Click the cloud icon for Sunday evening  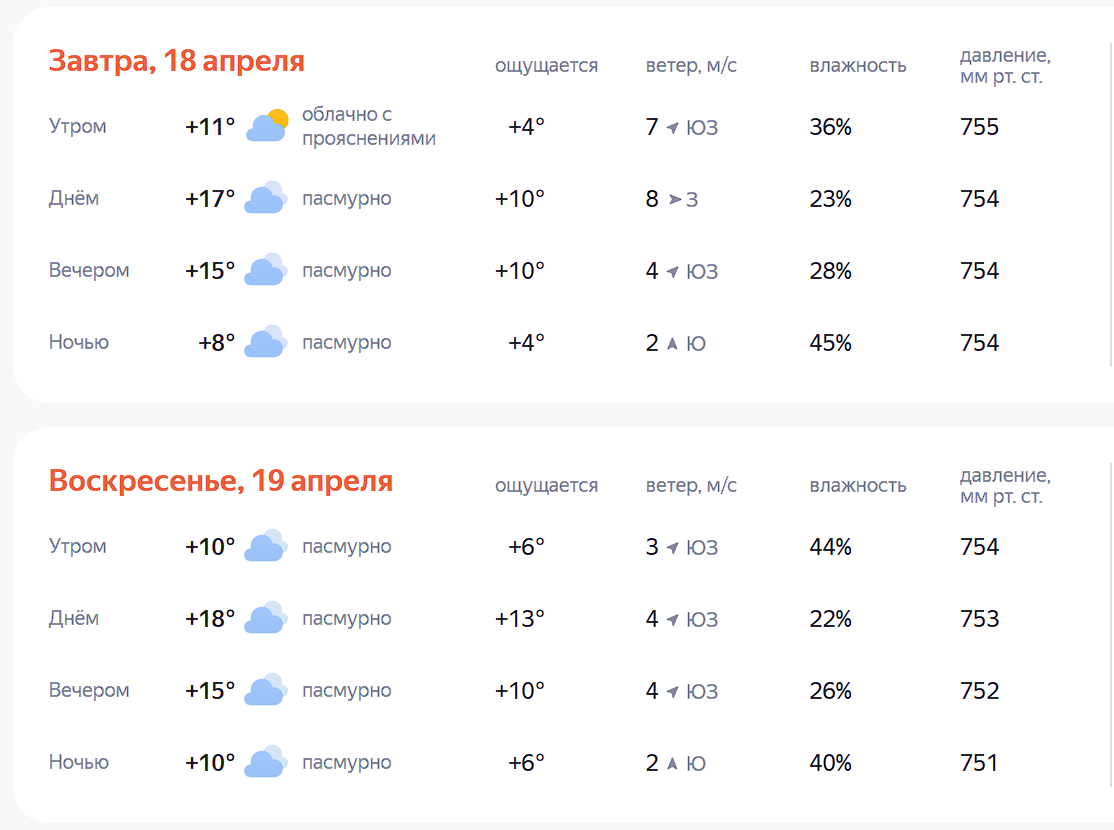pos(267,690)
